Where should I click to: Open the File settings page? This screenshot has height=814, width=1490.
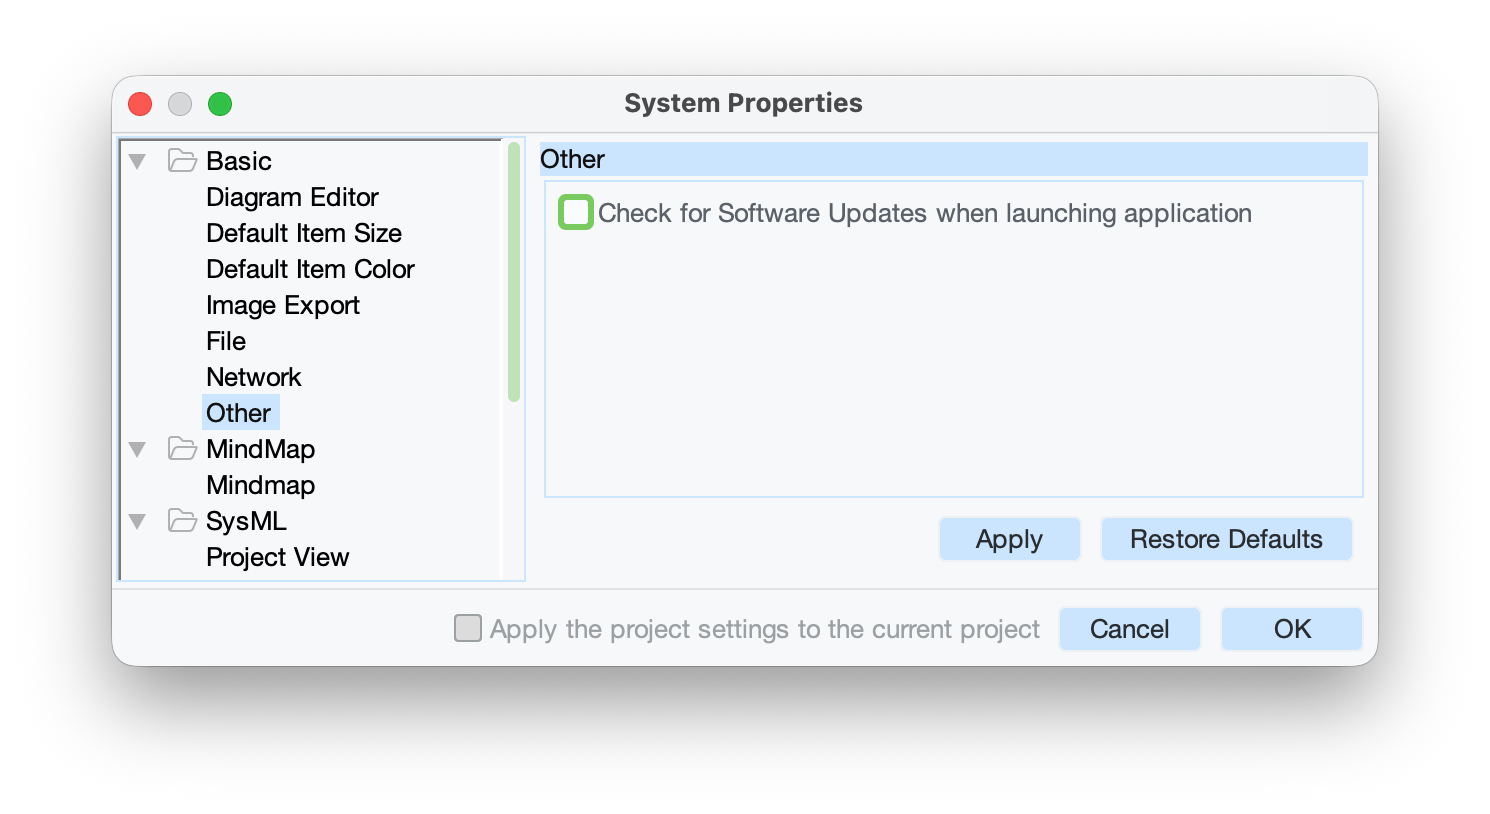[226, 341]
